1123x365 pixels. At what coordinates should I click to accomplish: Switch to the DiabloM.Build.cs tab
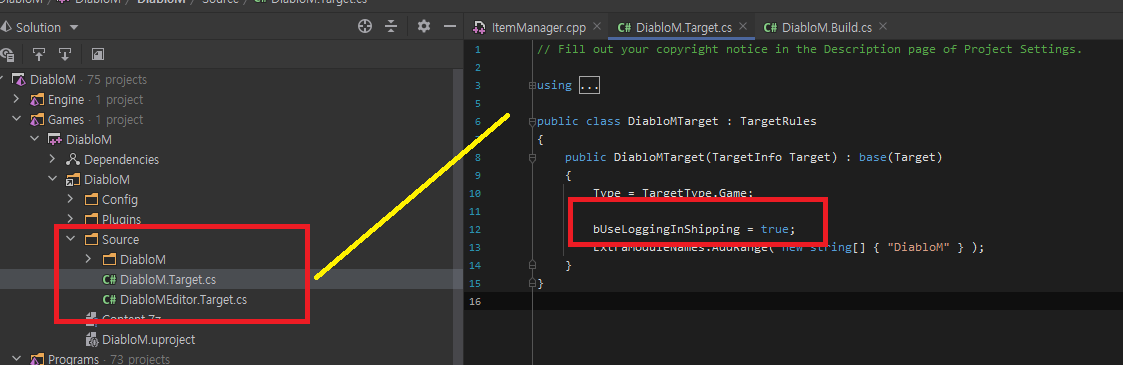[x=826, y=27]
